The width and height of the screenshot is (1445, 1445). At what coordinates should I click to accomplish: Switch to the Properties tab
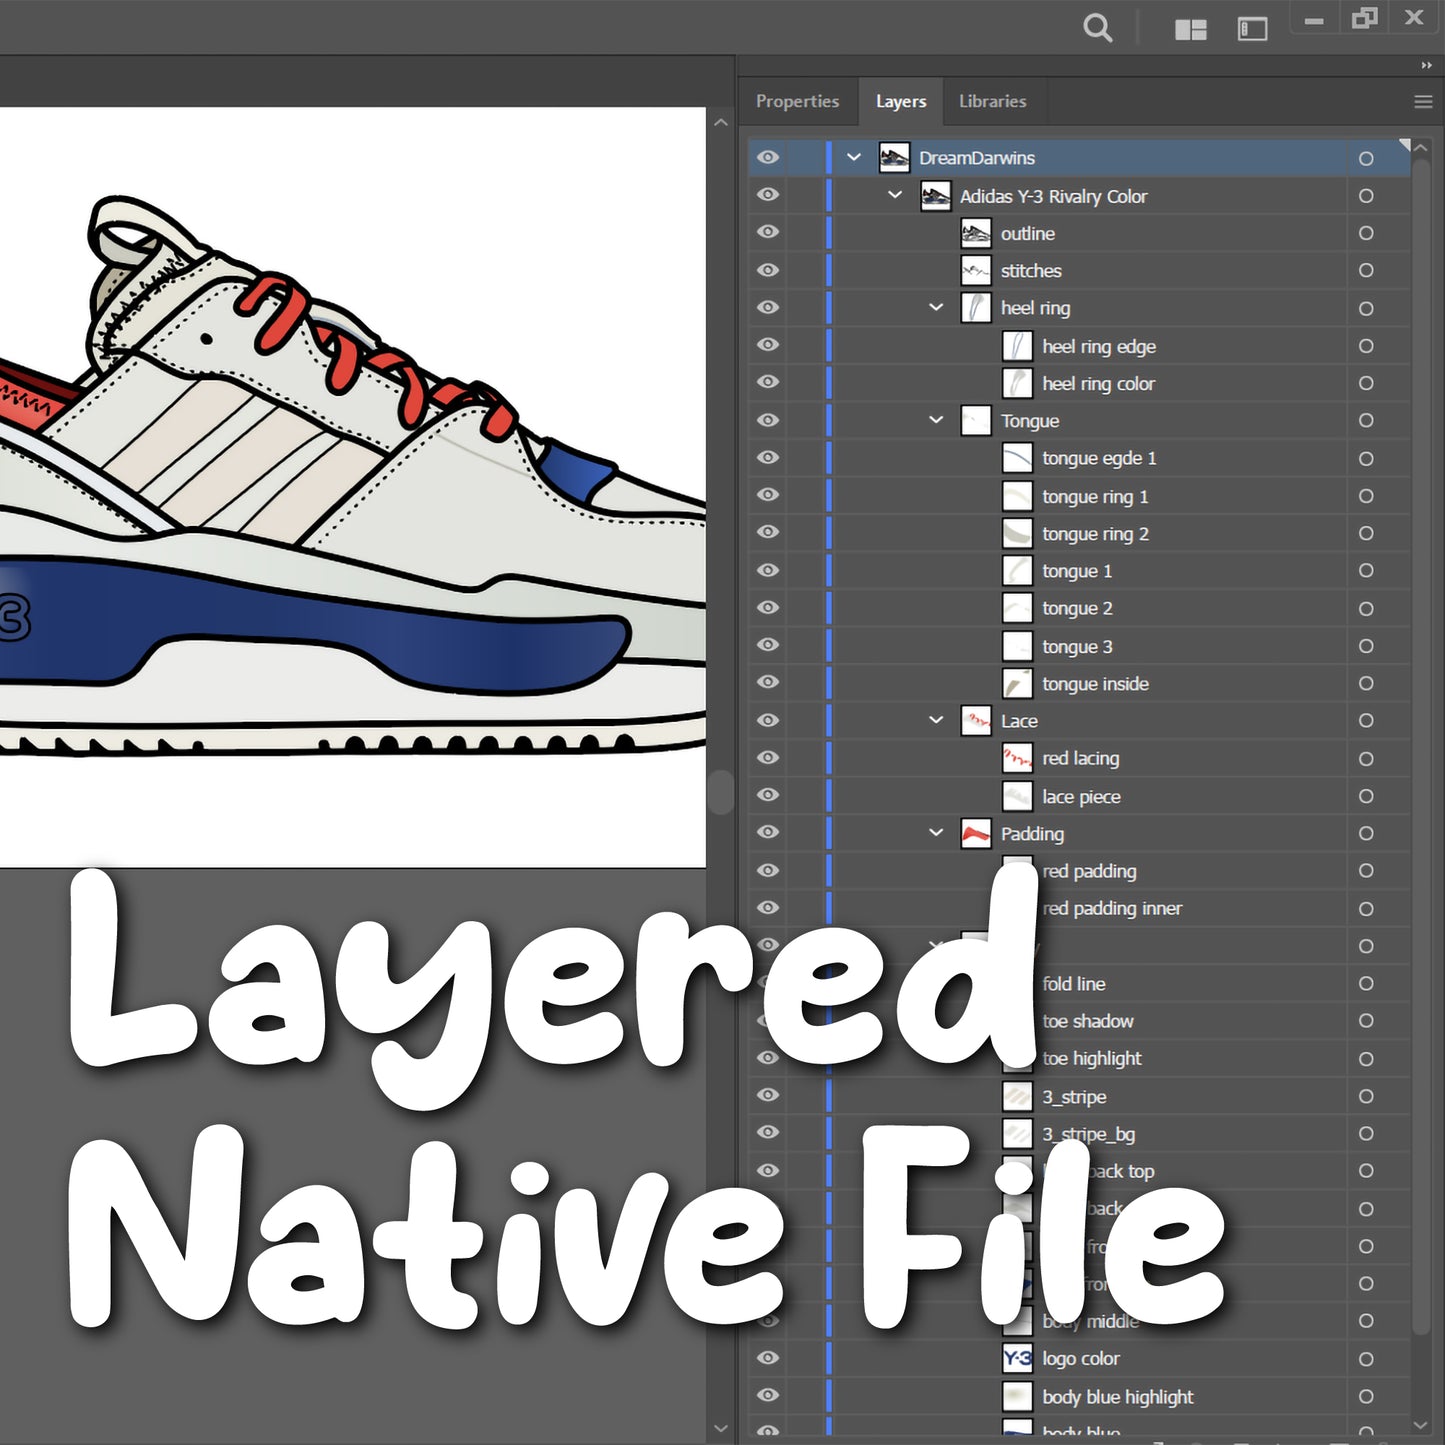(797, 101)
